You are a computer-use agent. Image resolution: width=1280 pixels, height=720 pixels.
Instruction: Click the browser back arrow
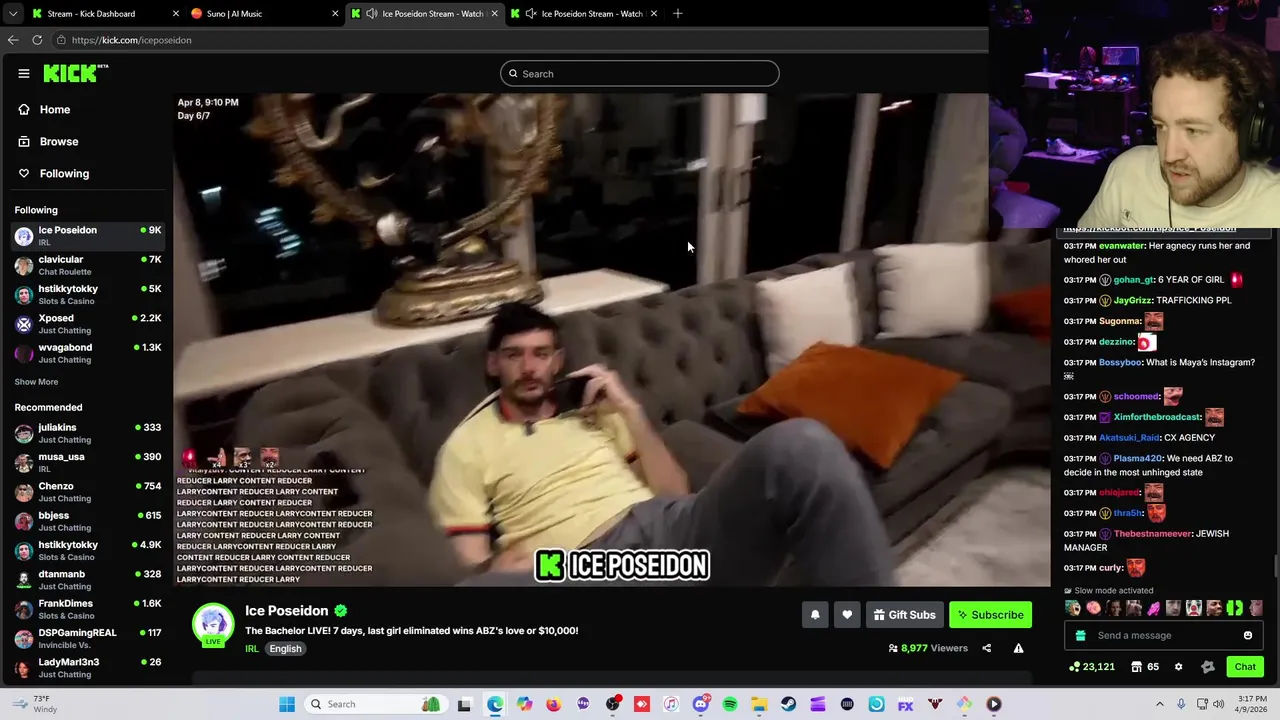coord(13,40)
